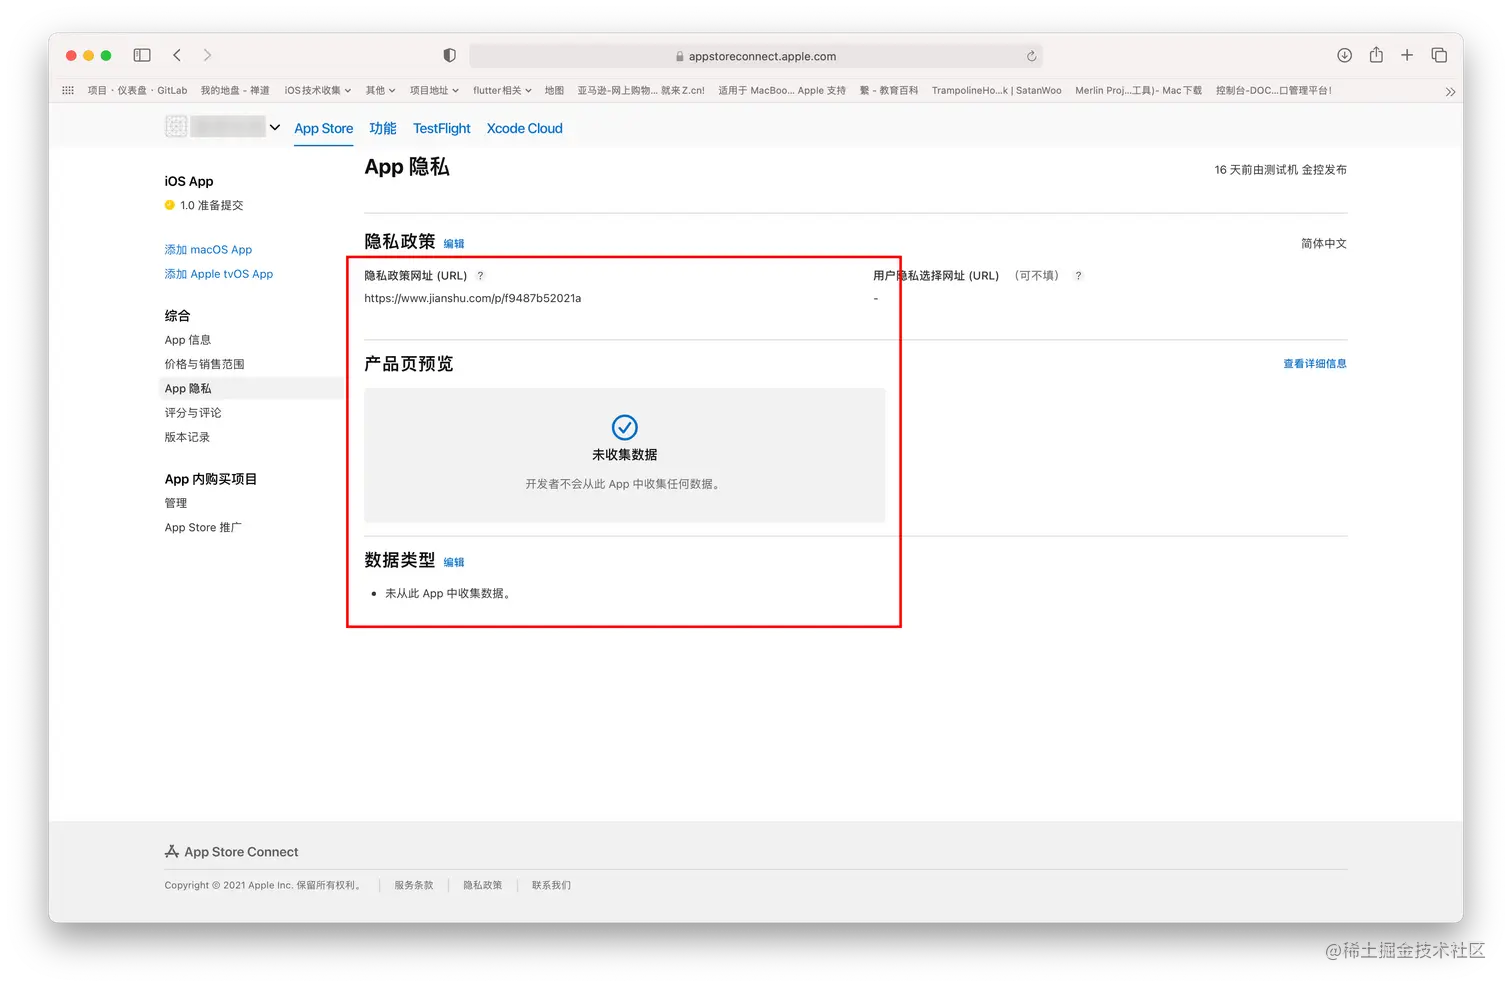Open a new tab with plus icon

pos(1407,55)
